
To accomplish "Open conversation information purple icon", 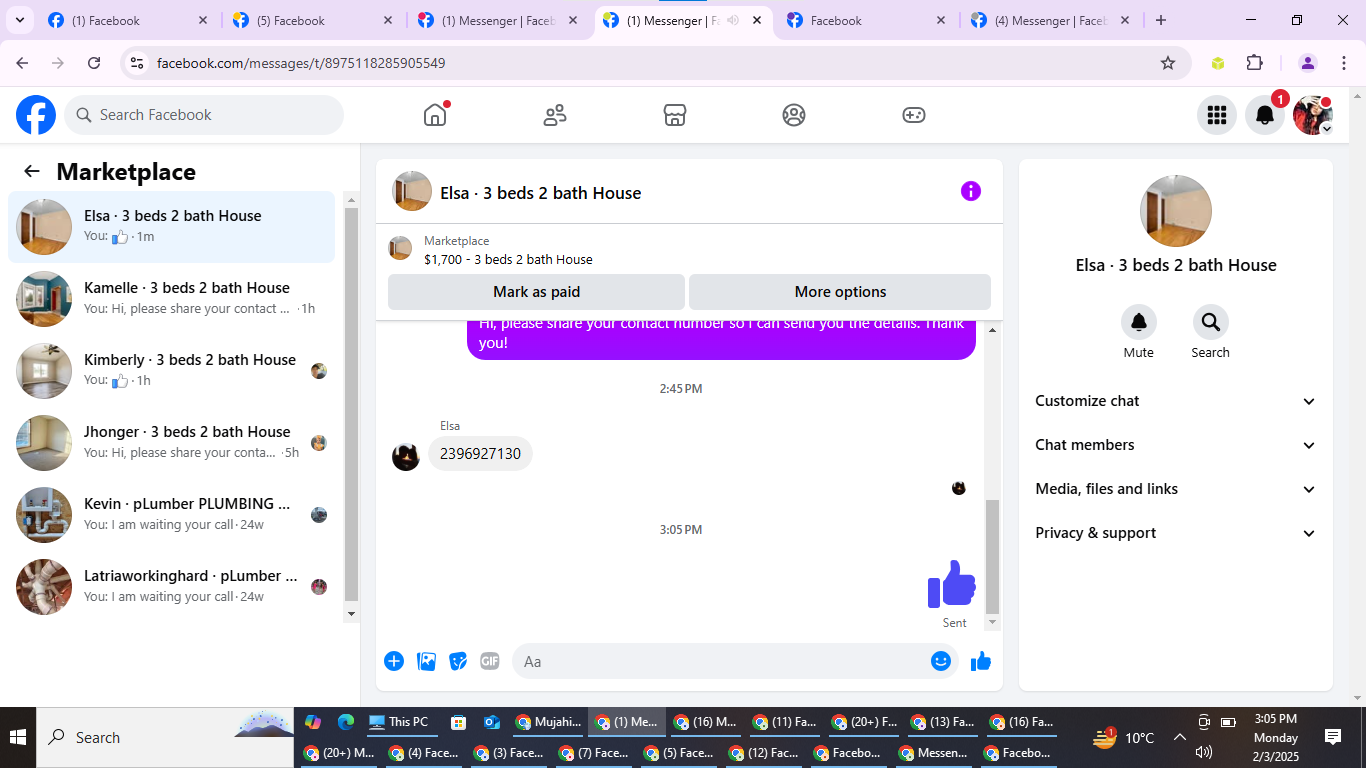I will [x=971, y=191].
